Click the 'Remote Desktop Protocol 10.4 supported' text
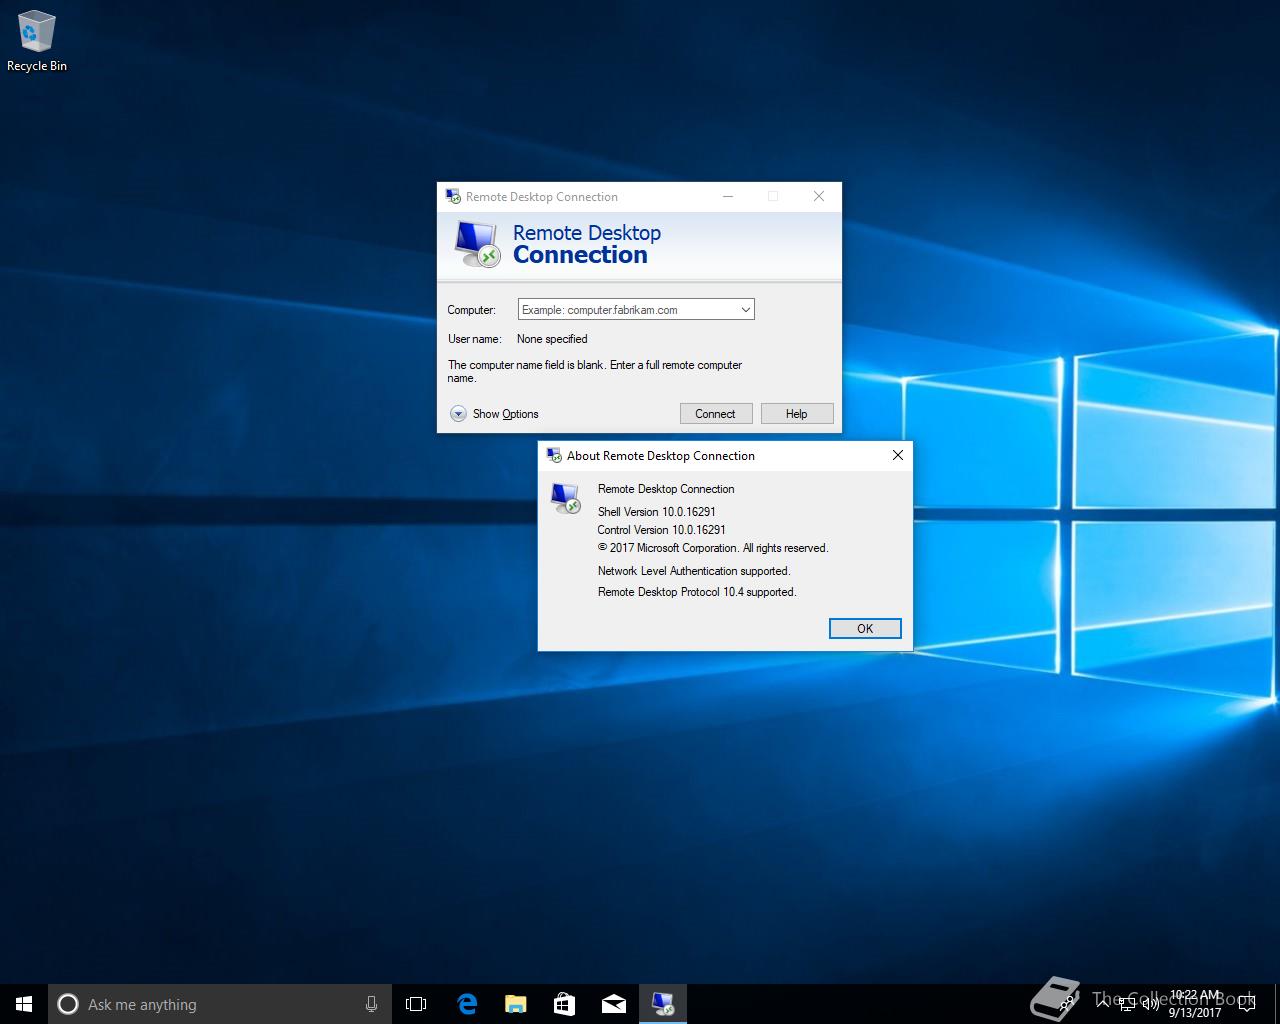 697,592
